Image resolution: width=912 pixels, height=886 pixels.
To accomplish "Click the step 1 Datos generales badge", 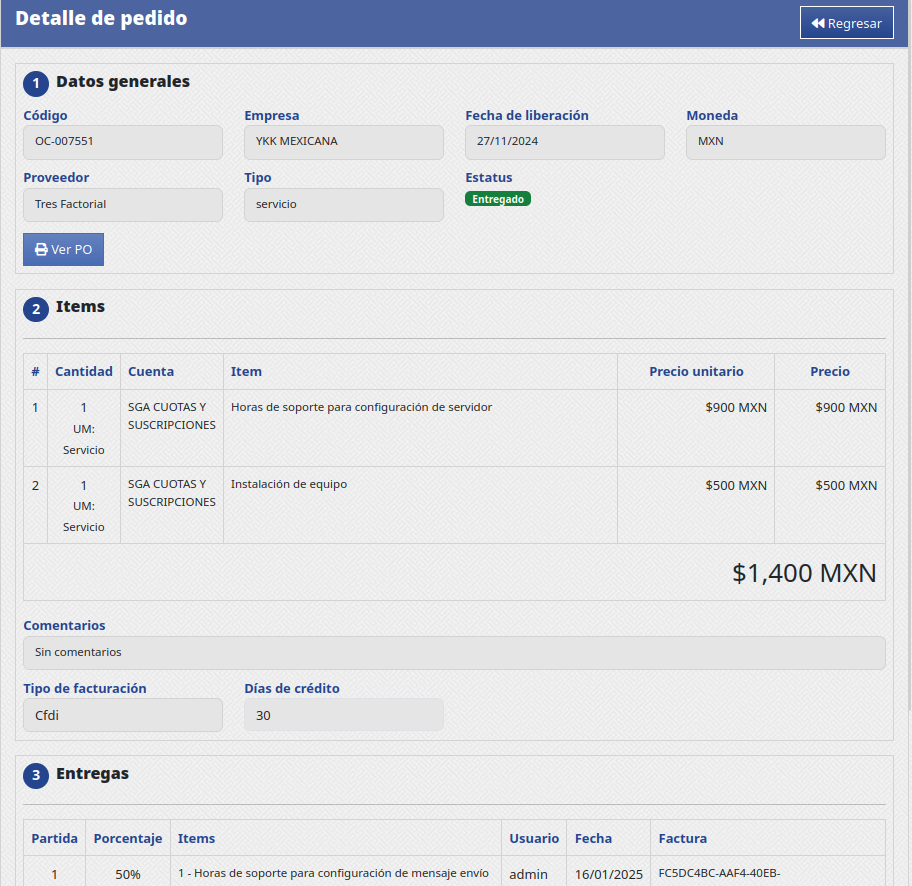I will point(35,83).
